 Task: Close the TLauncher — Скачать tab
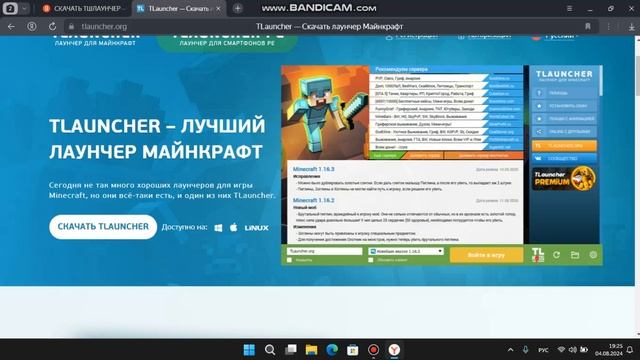click(218, 8)
